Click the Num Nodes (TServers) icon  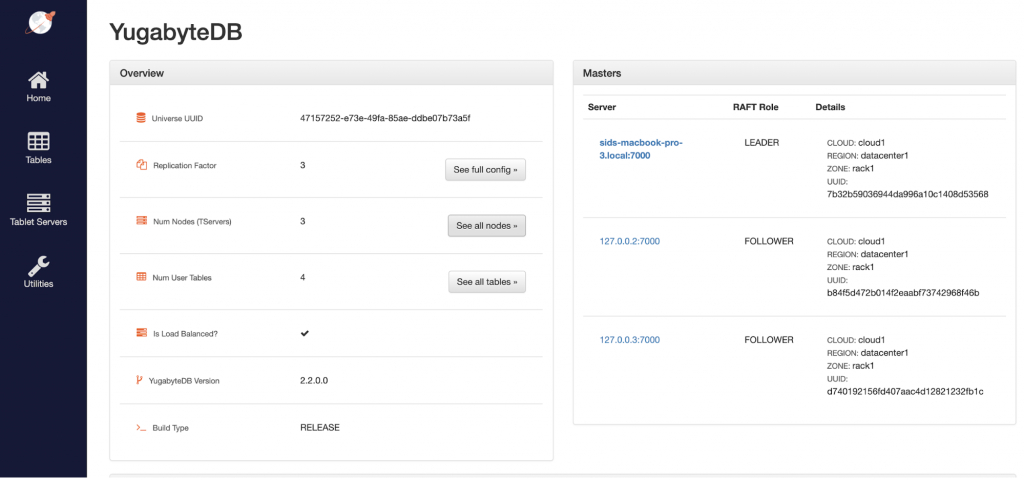pos(141,221)
